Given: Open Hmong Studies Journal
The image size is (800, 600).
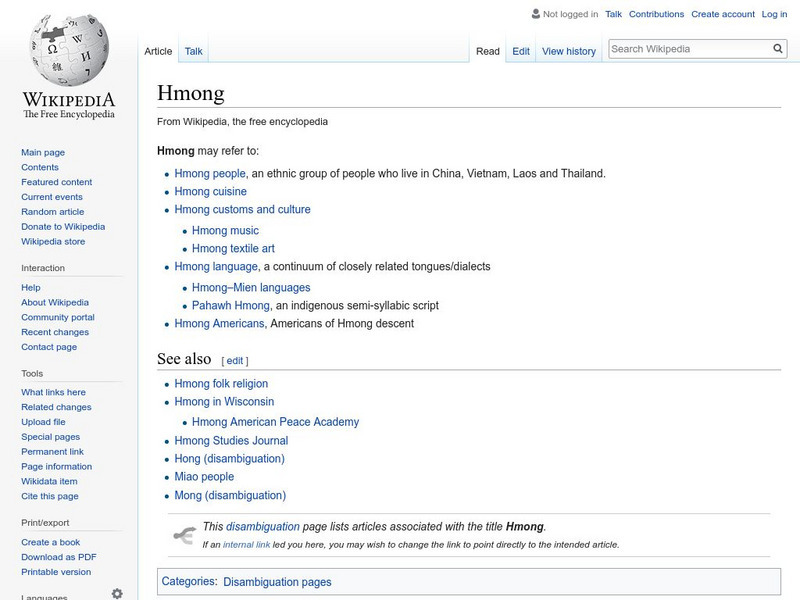Looking at the screenshot, I should 231,440.
